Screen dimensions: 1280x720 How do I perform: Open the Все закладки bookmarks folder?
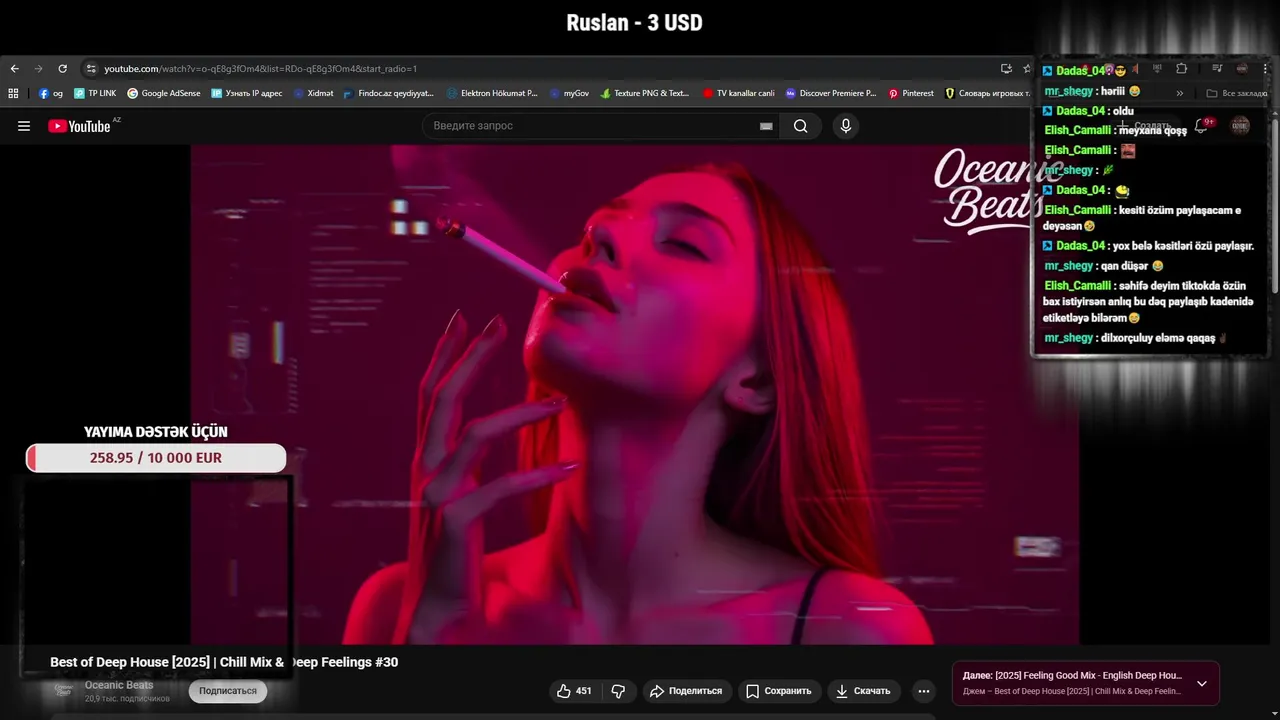(x=1237, y=93)
